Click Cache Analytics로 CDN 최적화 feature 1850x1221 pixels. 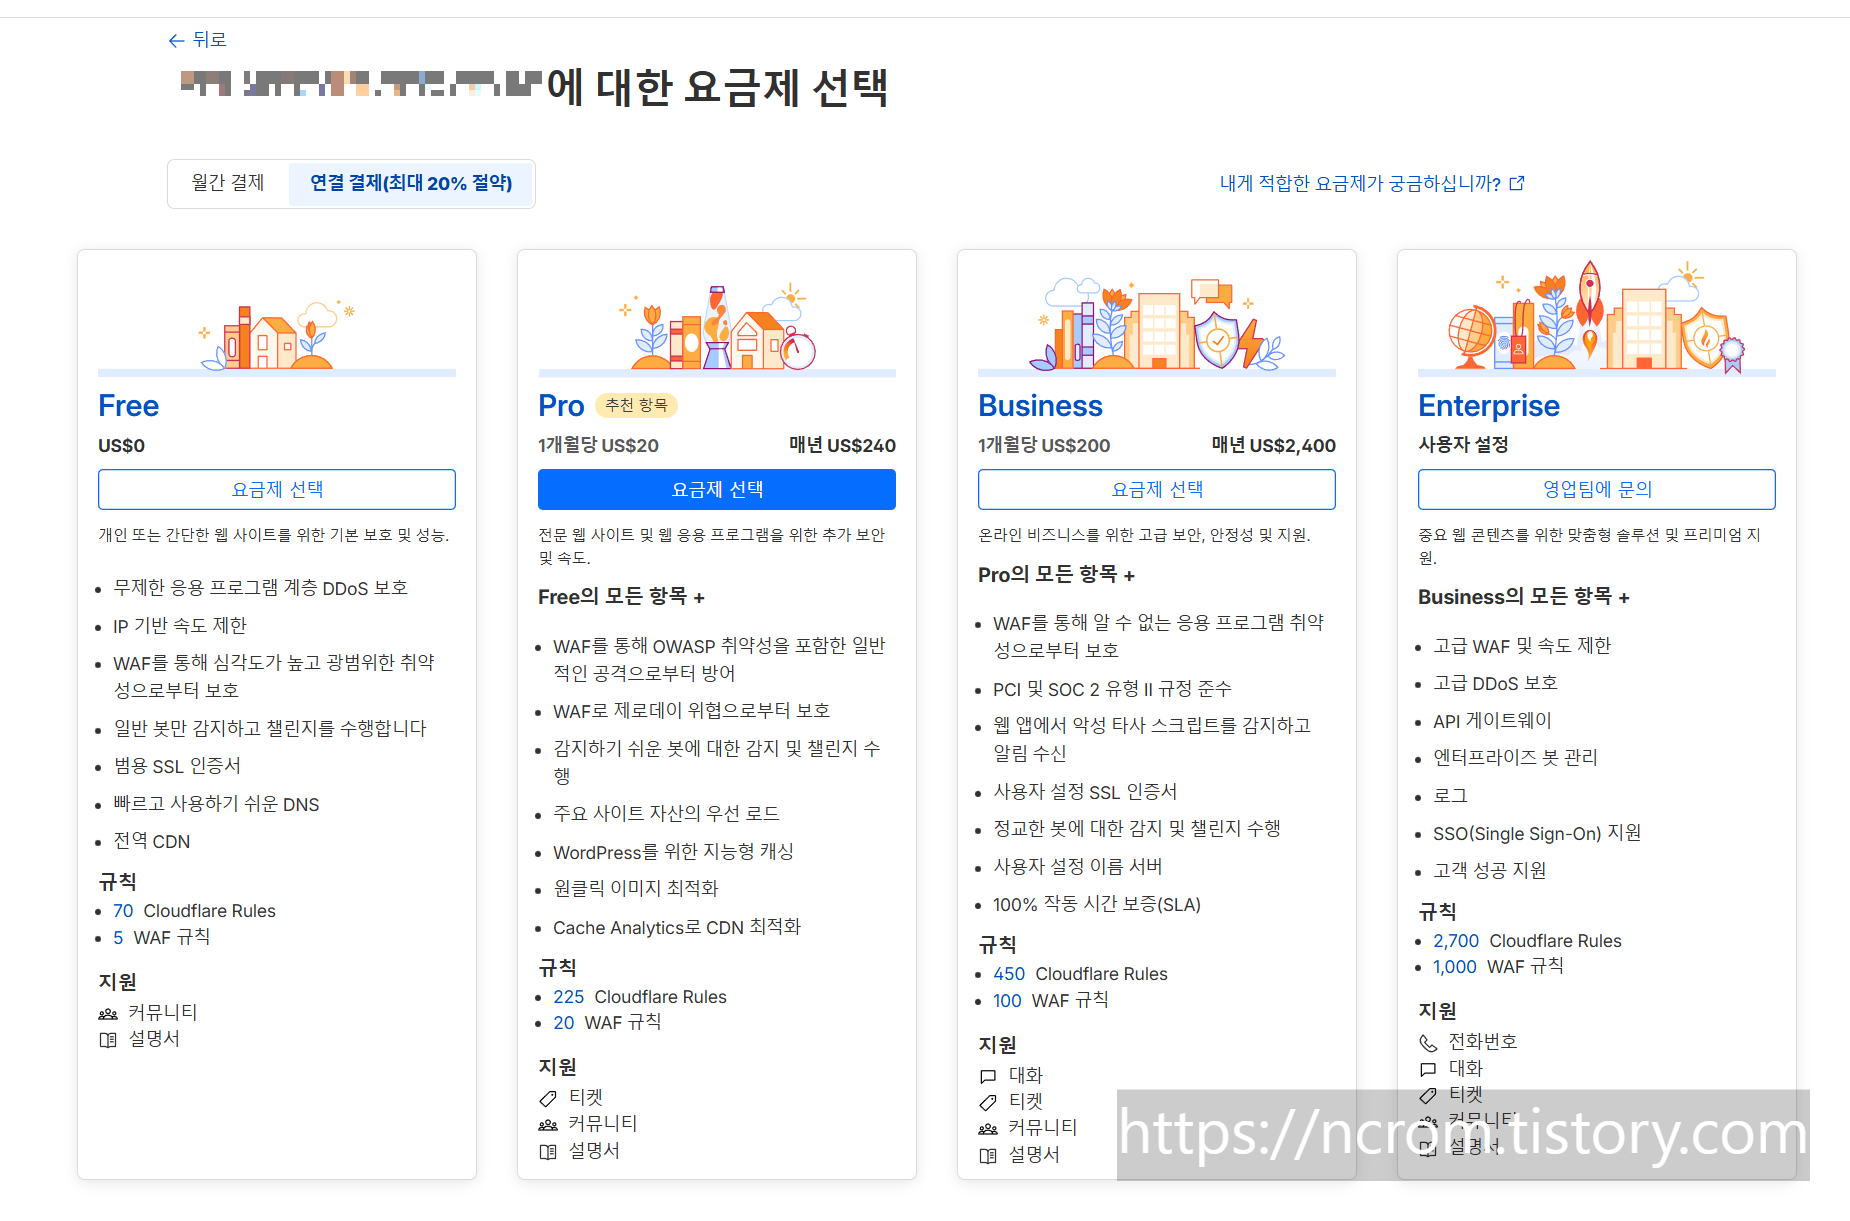coord(677,927)
